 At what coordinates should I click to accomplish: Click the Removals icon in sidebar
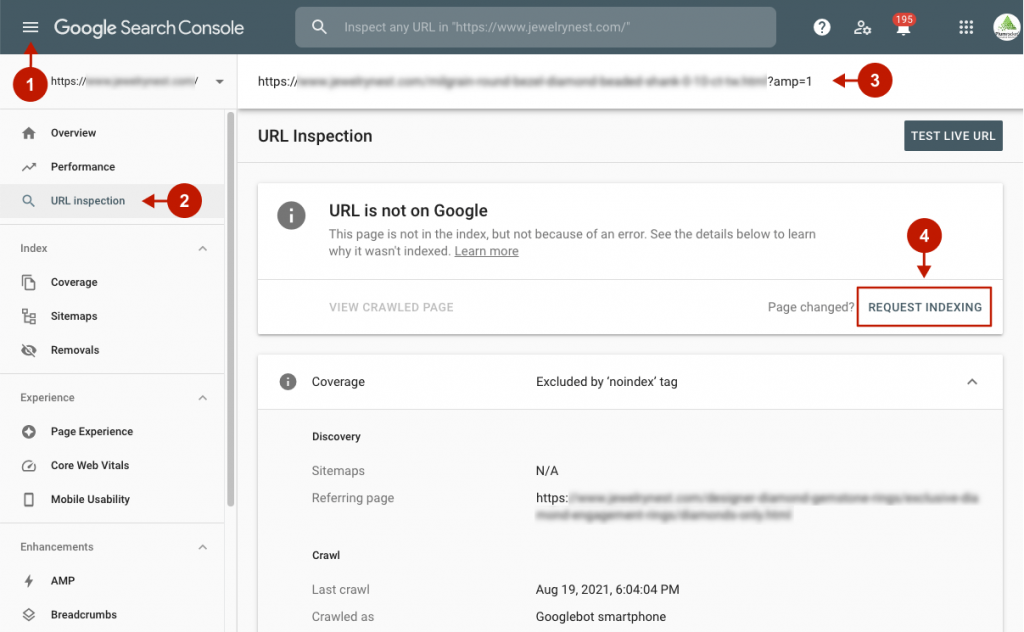(29, 350)
